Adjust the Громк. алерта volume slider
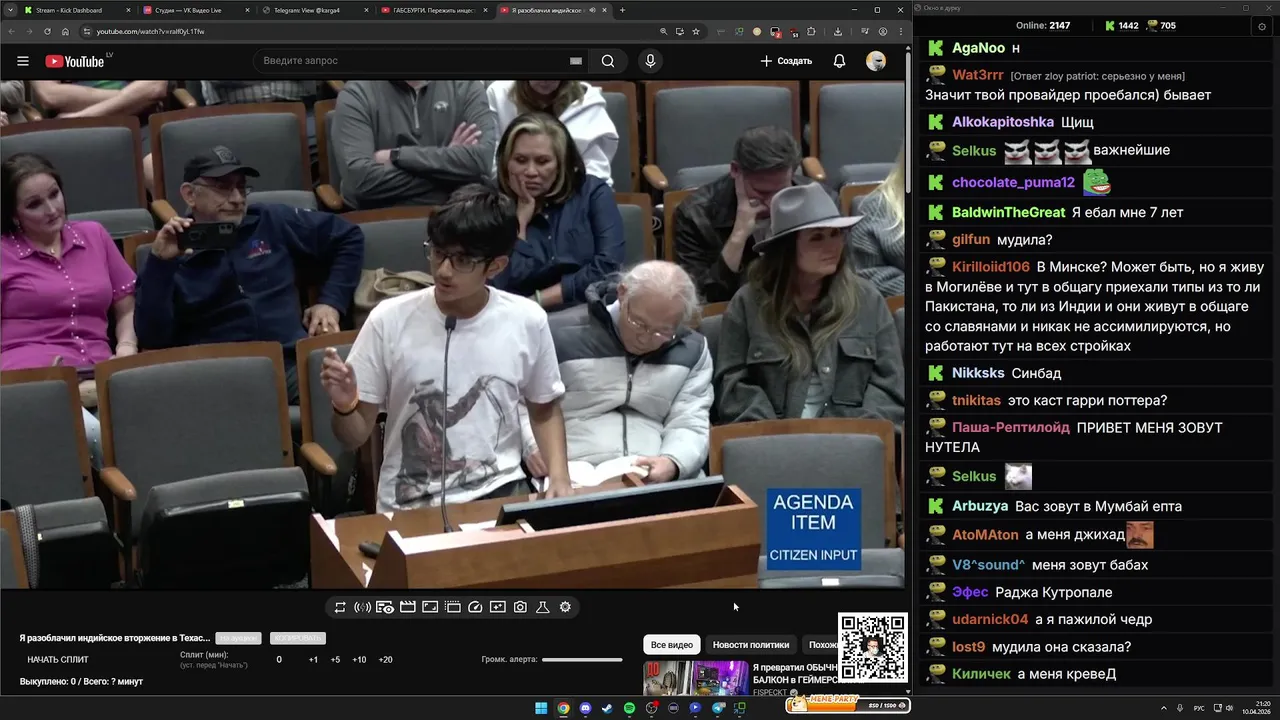 coord(582,660)
